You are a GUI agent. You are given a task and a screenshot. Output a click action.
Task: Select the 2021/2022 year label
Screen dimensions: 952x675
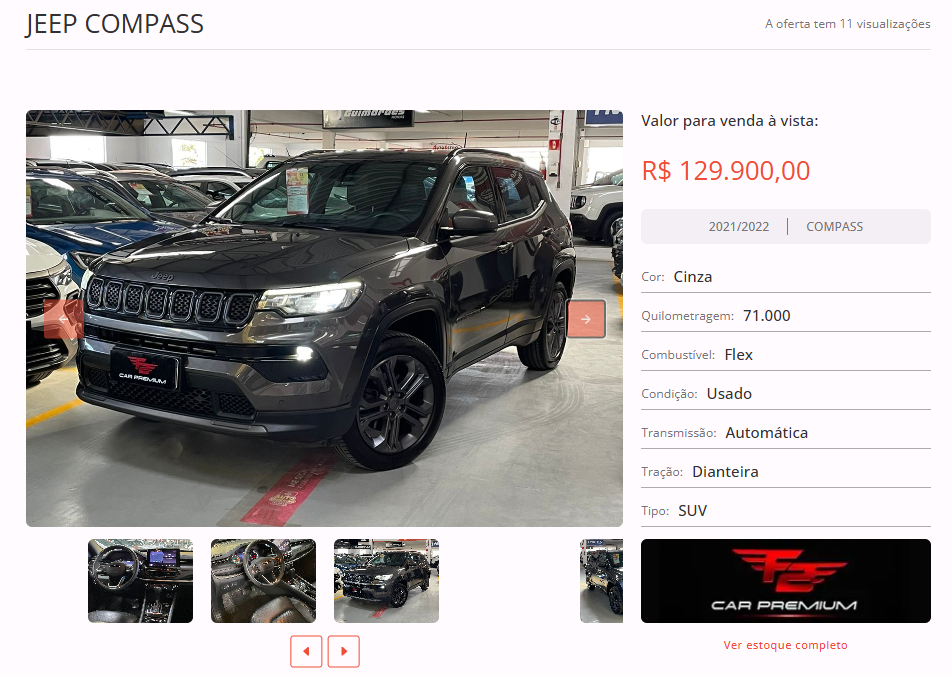[738, 227]
